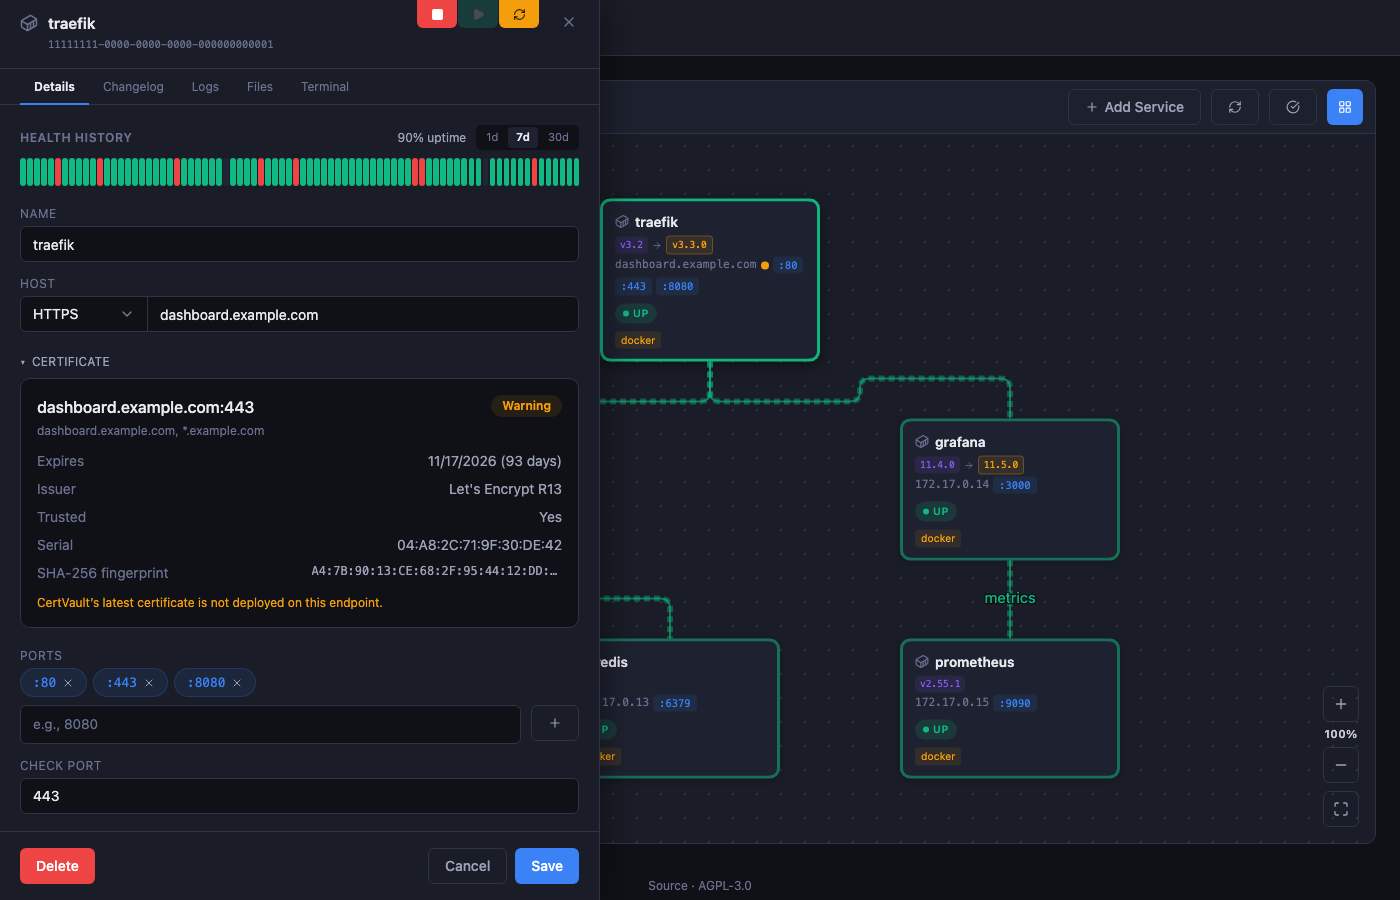1400x900 pixels.
Task: Remove port :8080 chip
Action: (237, 683)
